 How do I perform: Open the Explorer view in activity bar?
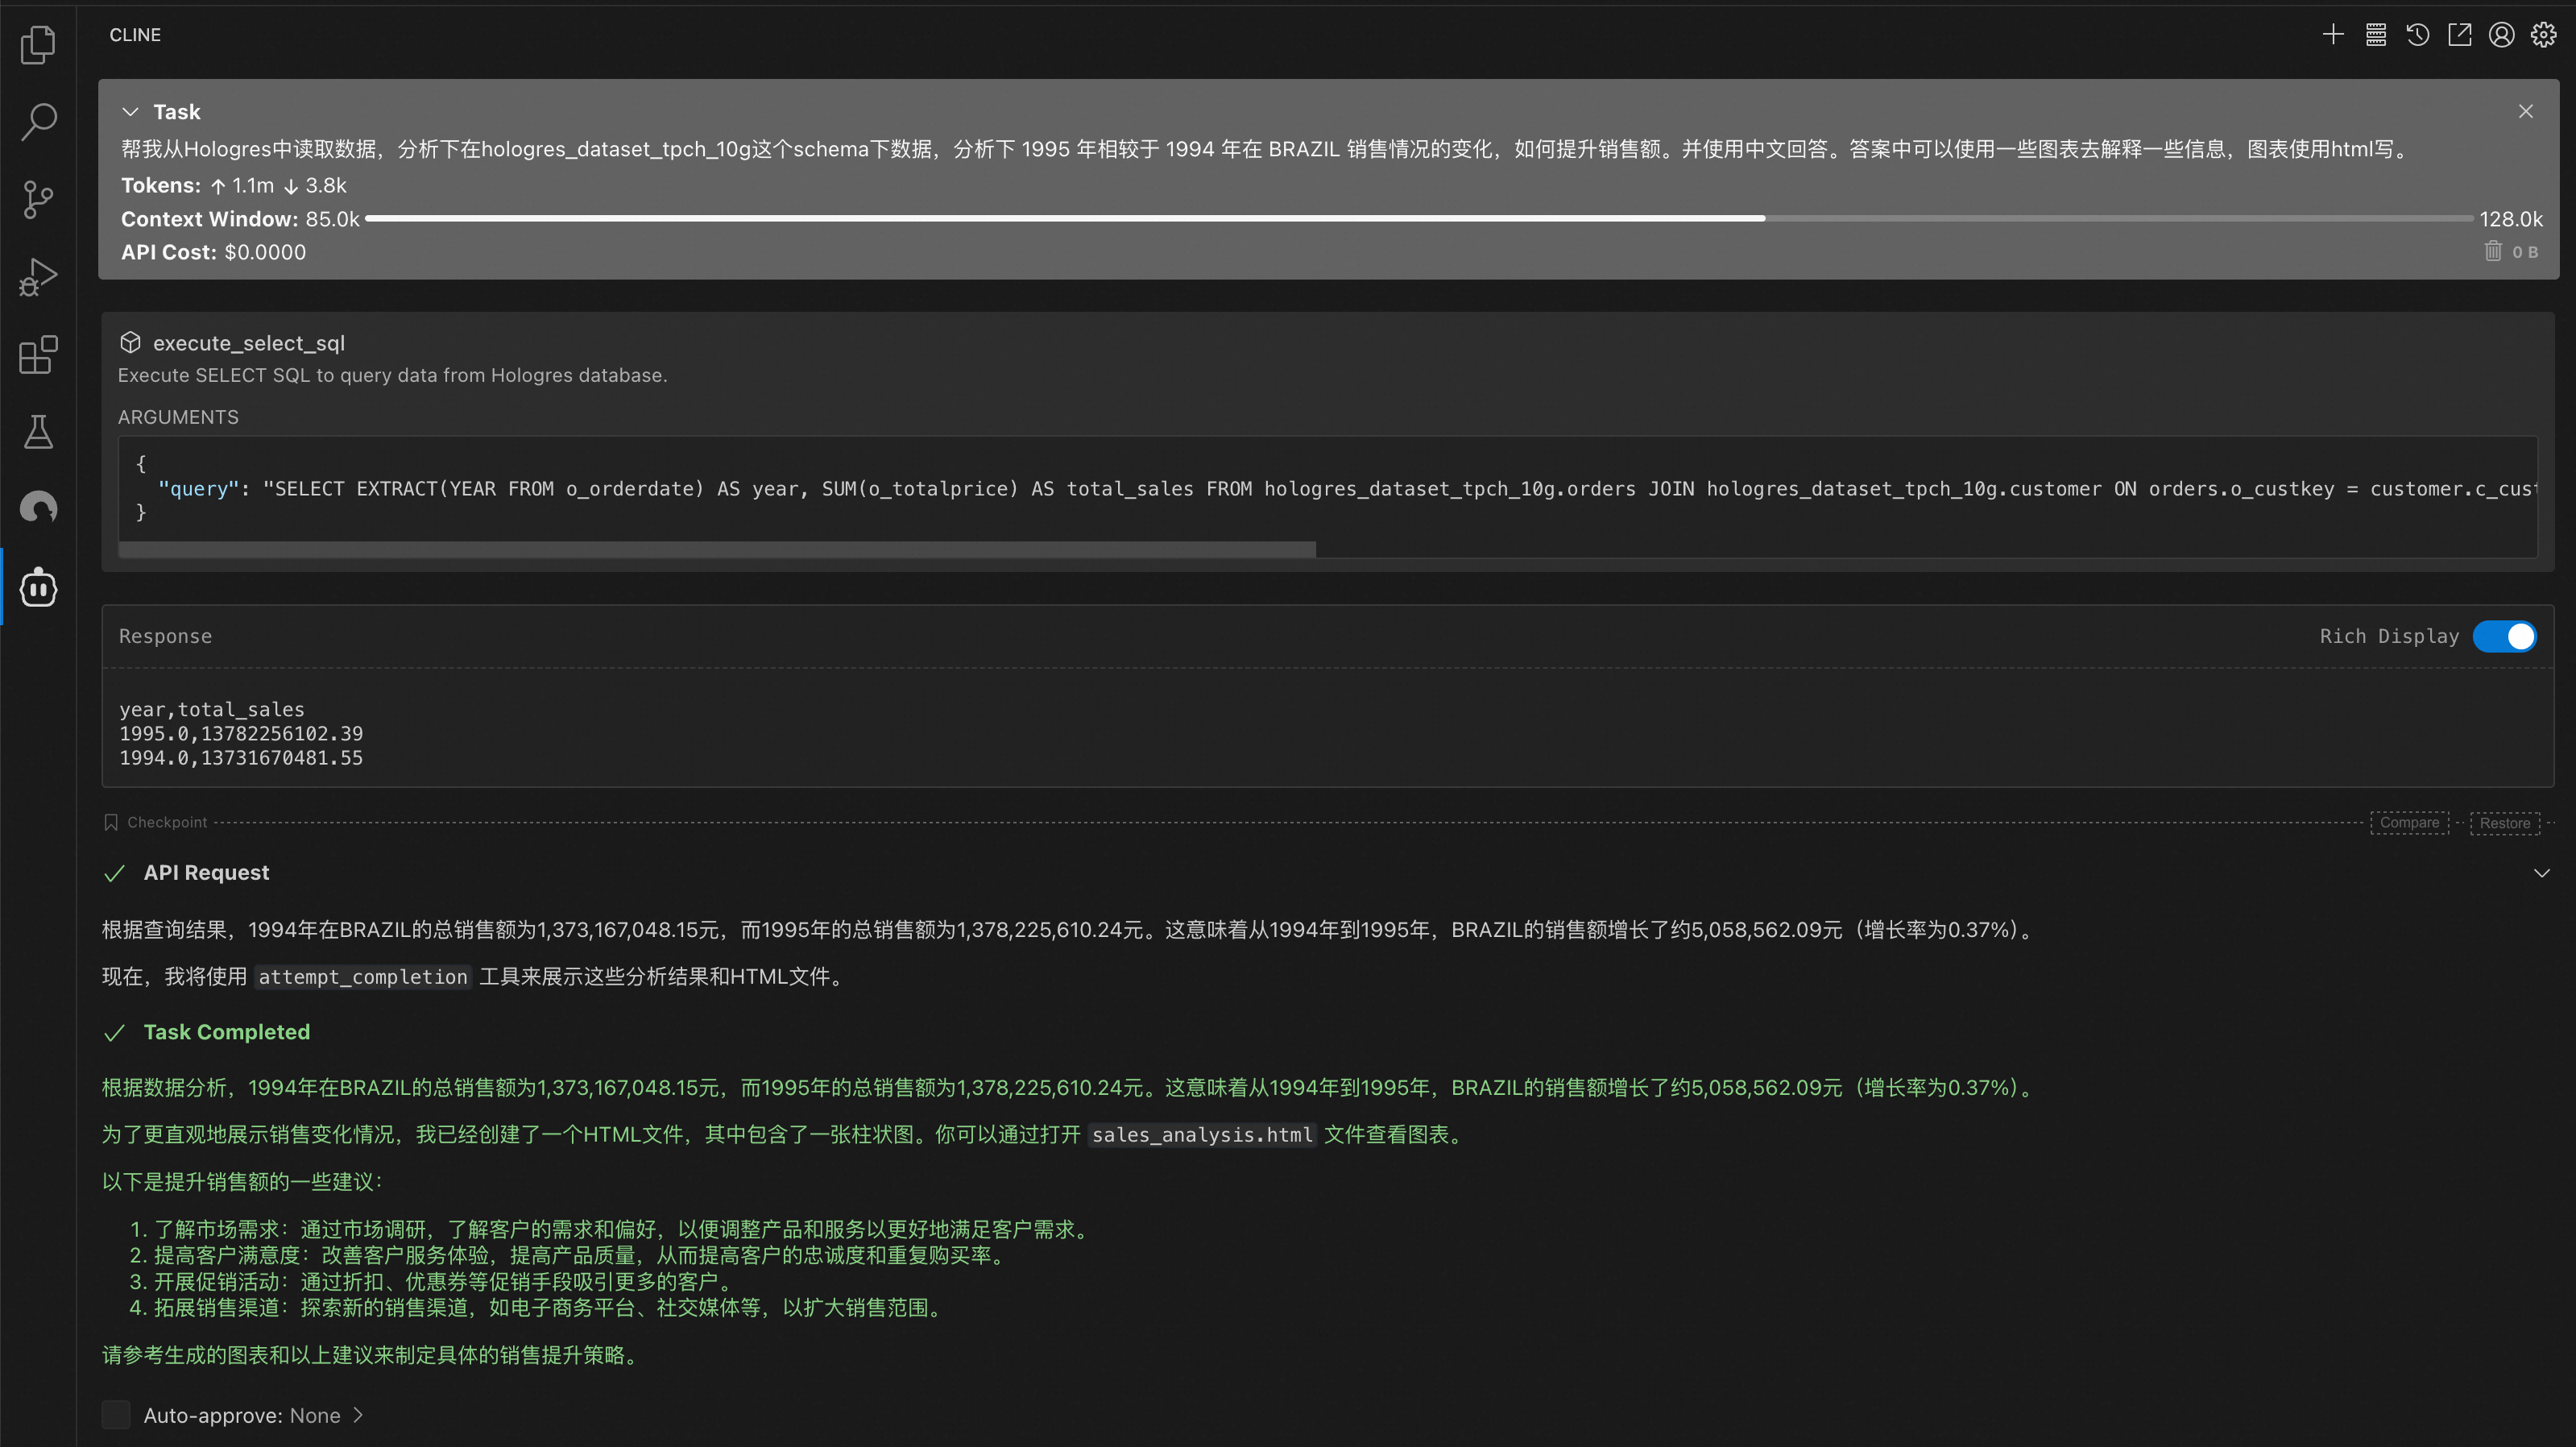[38, 44]
